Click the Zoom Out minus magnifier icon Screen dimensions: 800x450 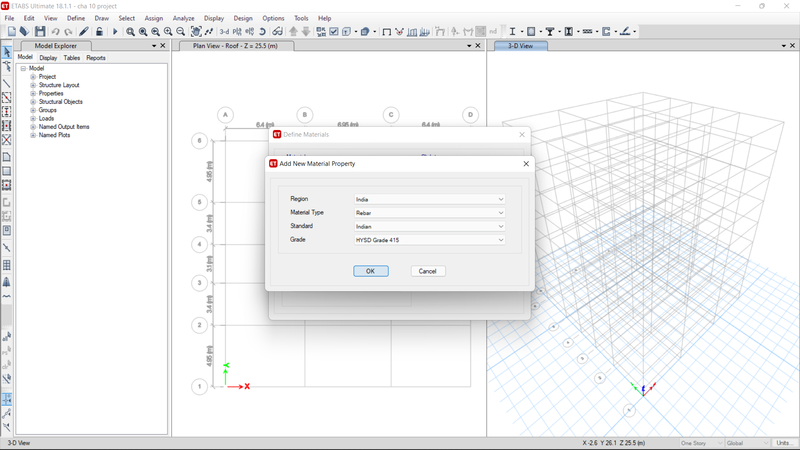[180, 32]
